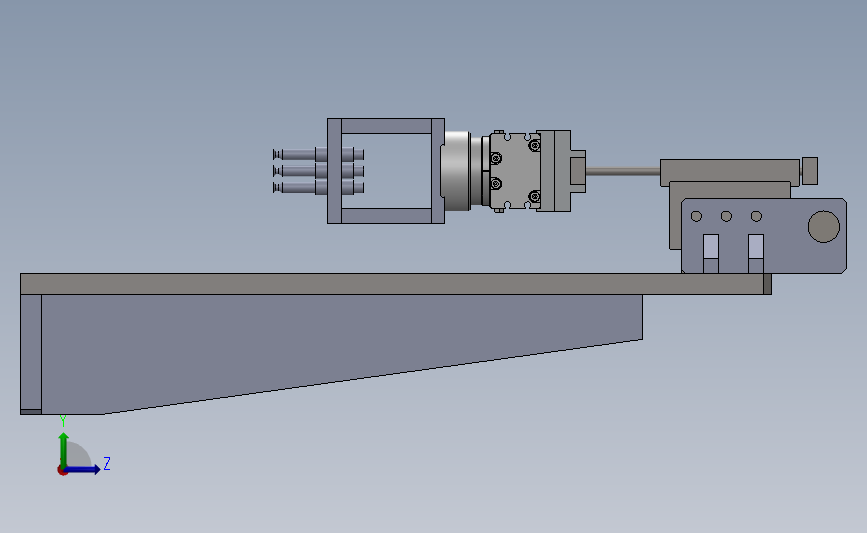Select the bottom bar of the rectangular frame
Viewport: 867px width, 533px height.
[x=386, y=216]
